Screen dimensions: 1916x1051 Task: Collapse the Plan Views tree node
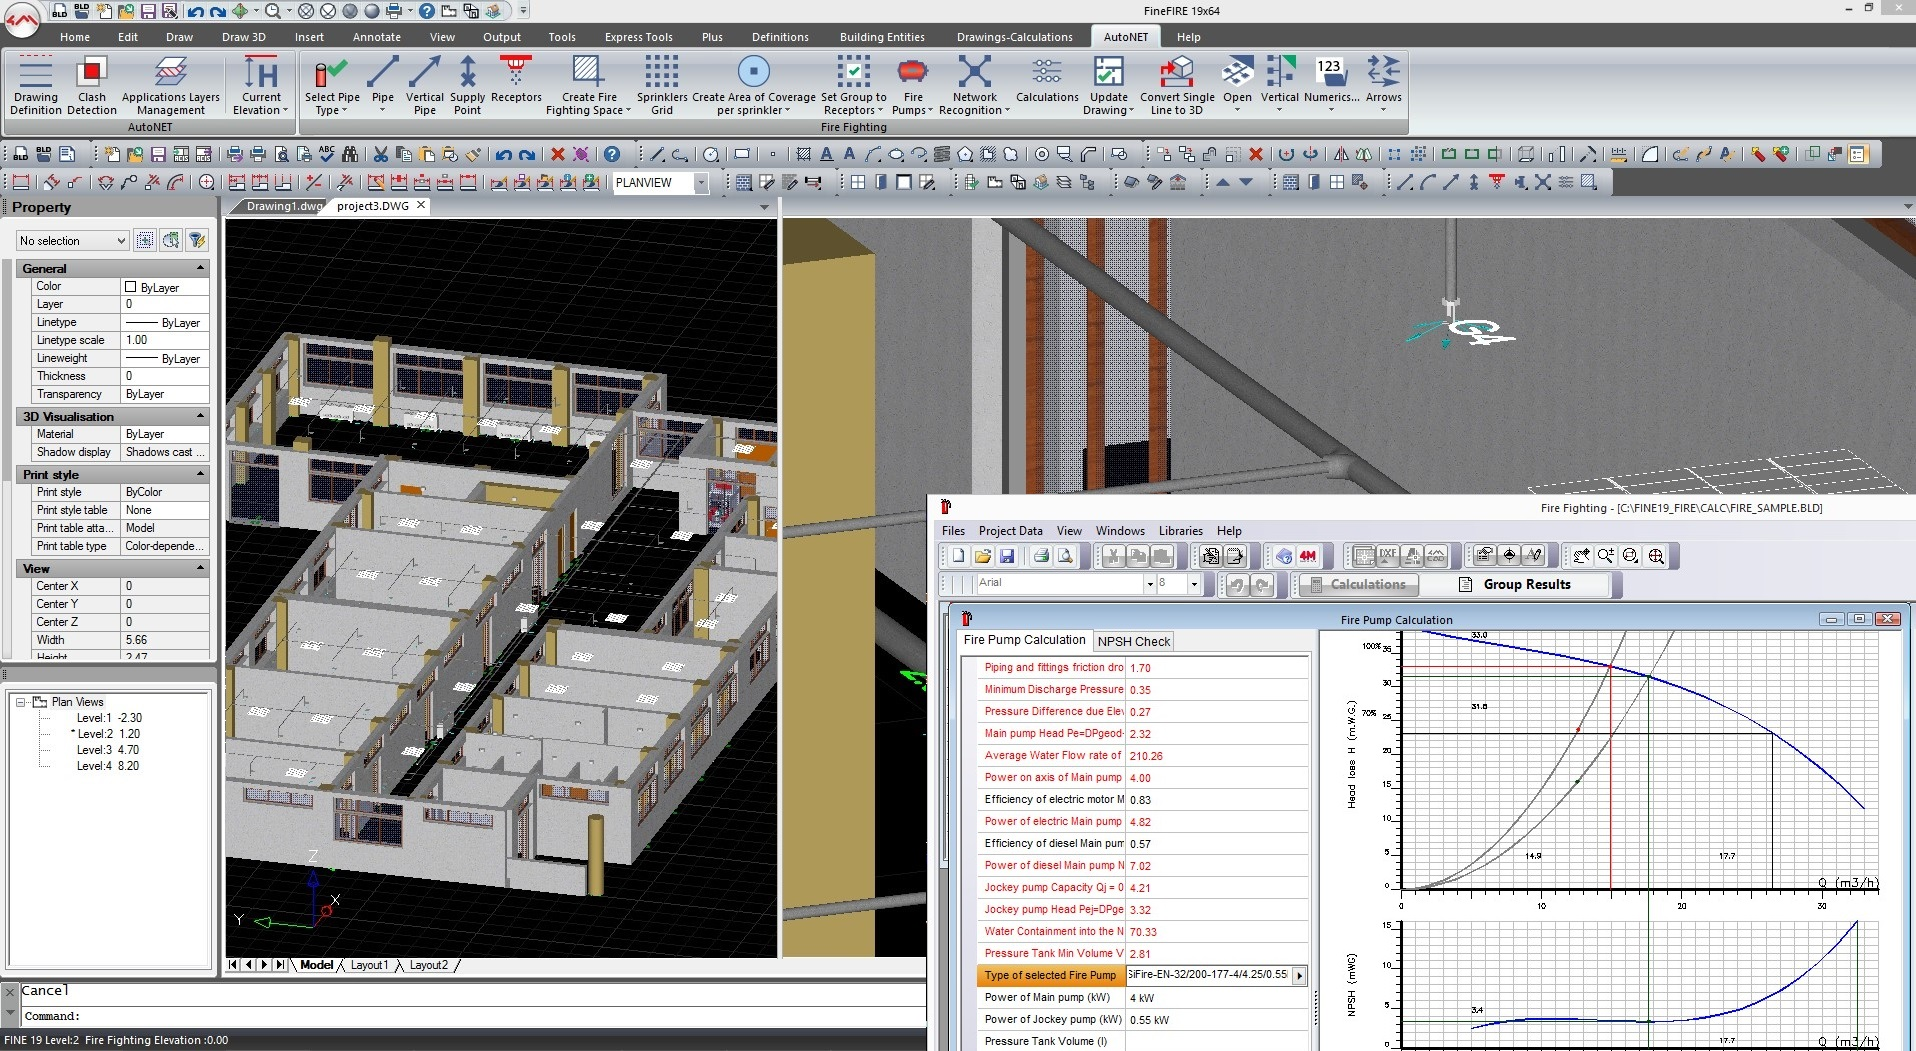click(20, 702)
